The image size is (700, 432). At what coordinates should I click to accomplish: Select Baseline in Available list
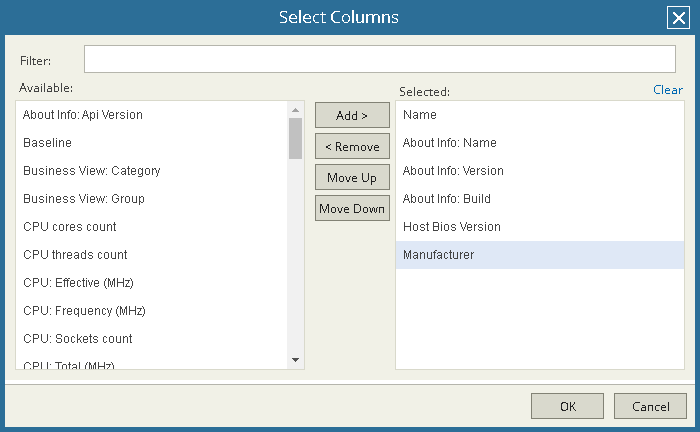click(x=48, y=143)
